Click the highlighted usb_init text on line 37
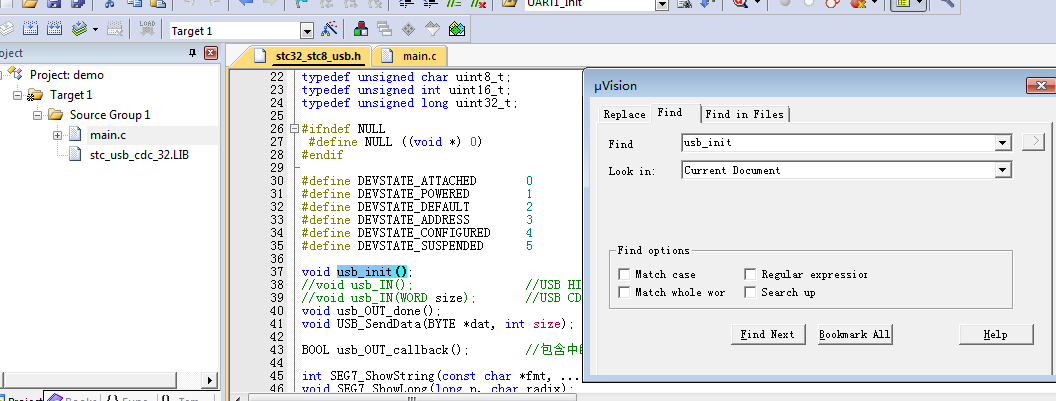 [x=364, y=272]
